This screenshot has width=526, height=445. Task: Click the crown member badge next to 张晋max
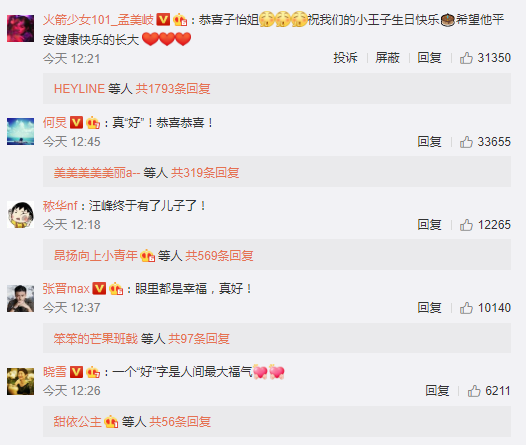(x=116, y=288)
